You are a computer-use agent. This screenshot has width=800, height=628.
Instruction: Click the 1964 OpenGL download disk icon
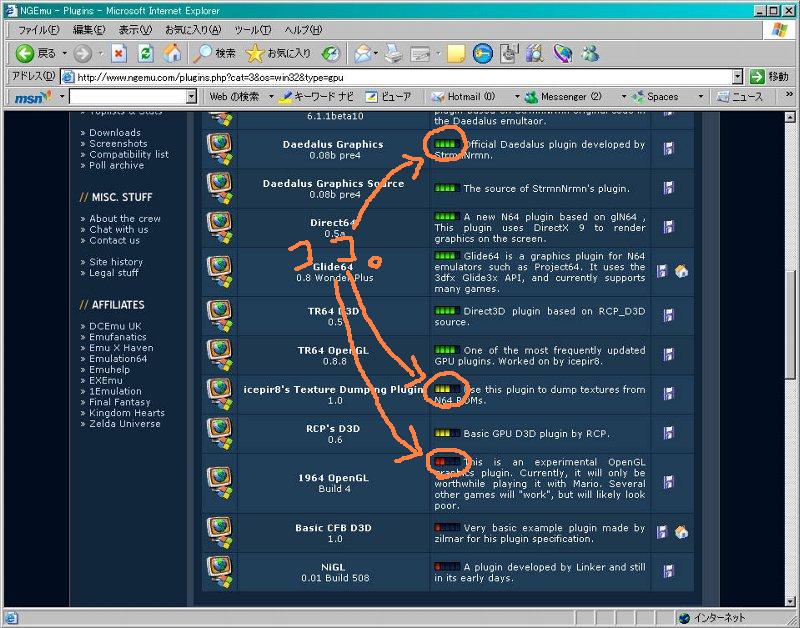point(668,483)
